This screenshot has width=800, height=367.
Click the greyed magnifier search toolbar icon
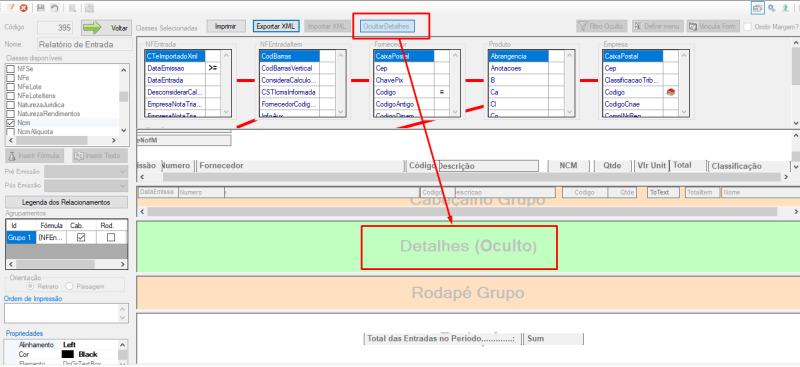72,8
